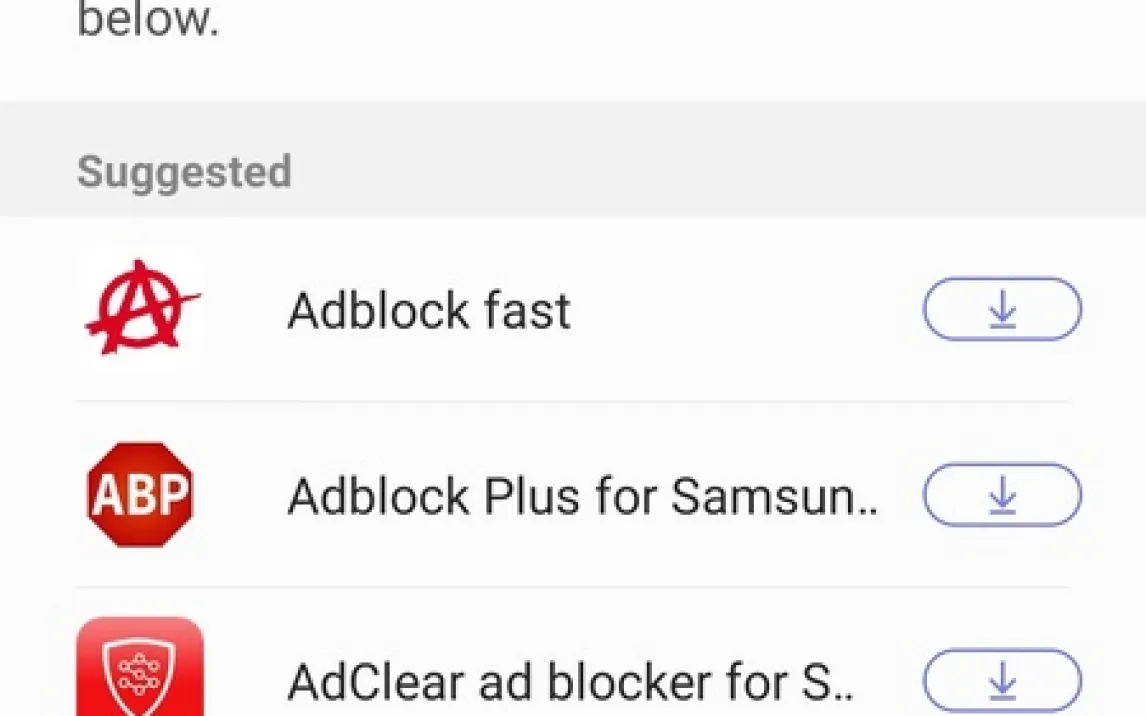
Task: Tap the red ABP stop-sign icon
Action: pos(140,495)
